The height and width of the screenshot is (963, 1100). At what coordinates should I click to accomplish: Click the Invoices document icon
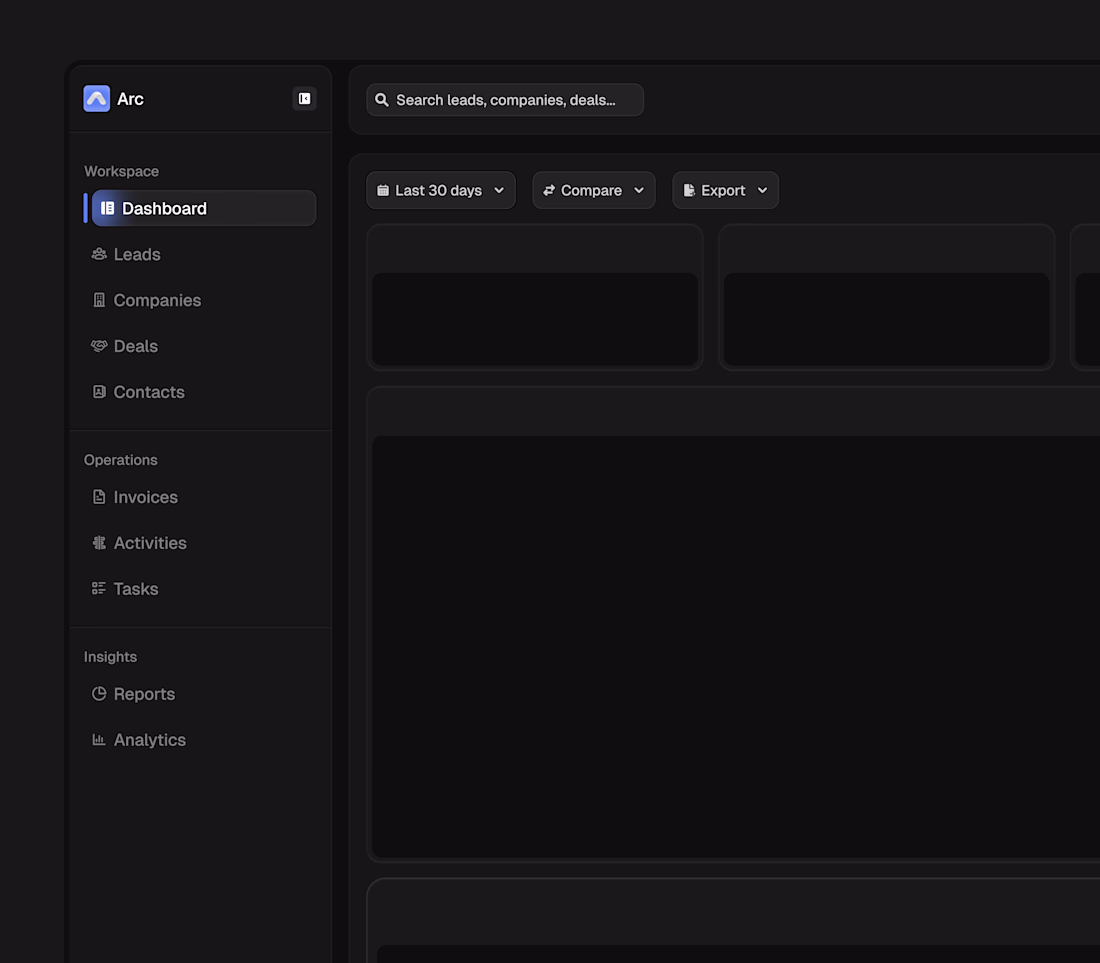coord(99,497)
